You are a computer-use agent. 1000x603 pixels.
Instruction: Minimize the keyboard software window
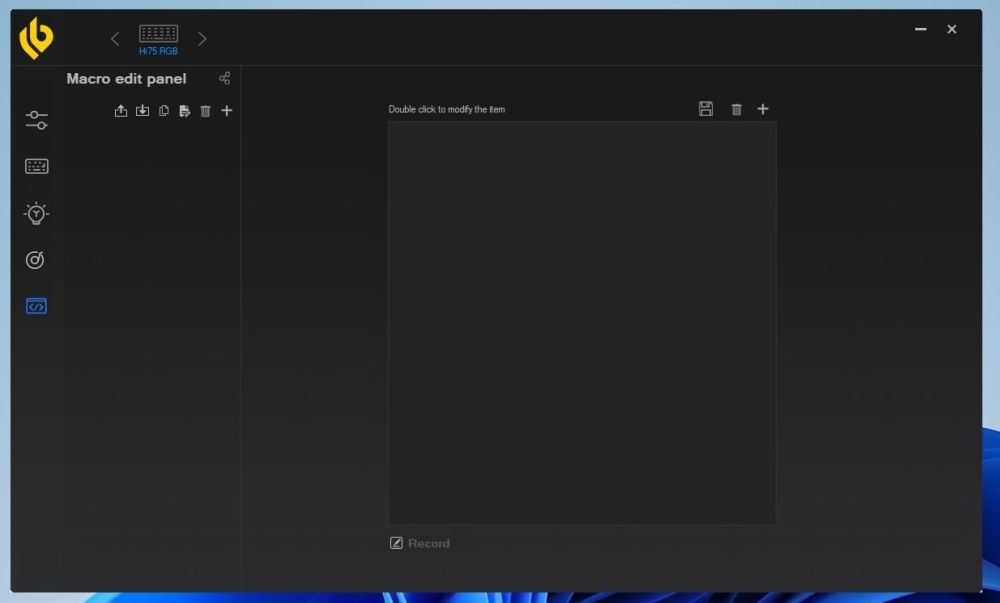point(920,29)
